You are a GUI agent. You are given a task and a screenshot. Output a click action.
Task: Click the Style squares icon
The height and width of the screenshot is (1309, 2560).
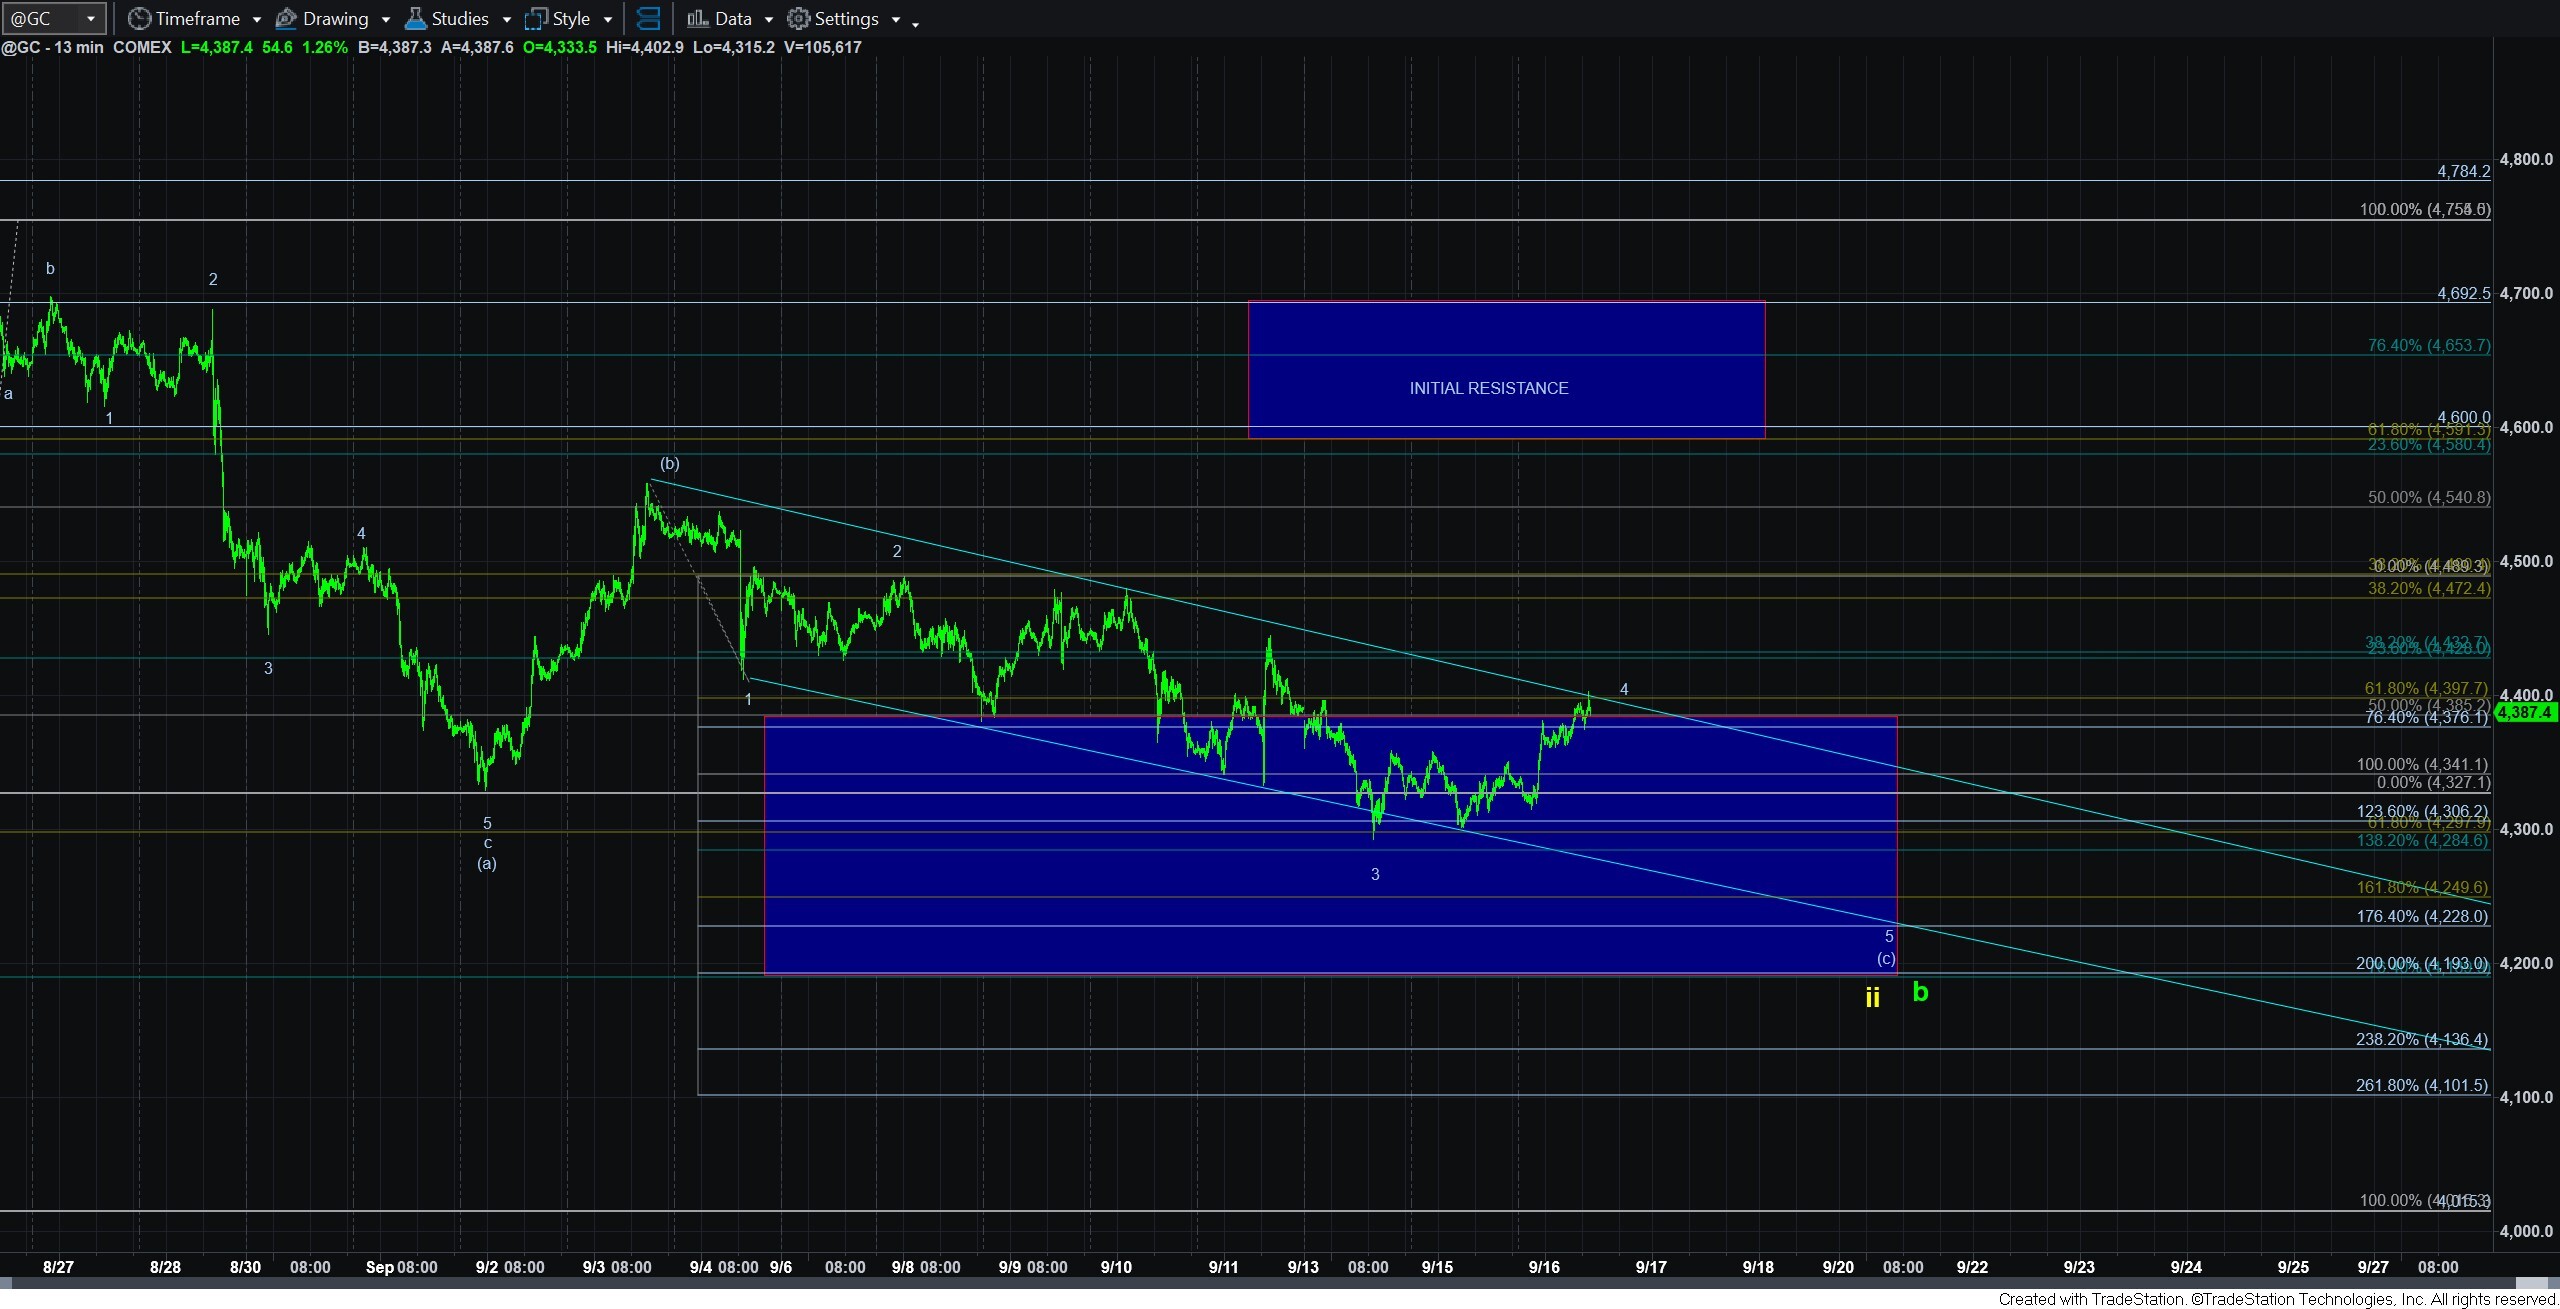[x=536, y=18]
